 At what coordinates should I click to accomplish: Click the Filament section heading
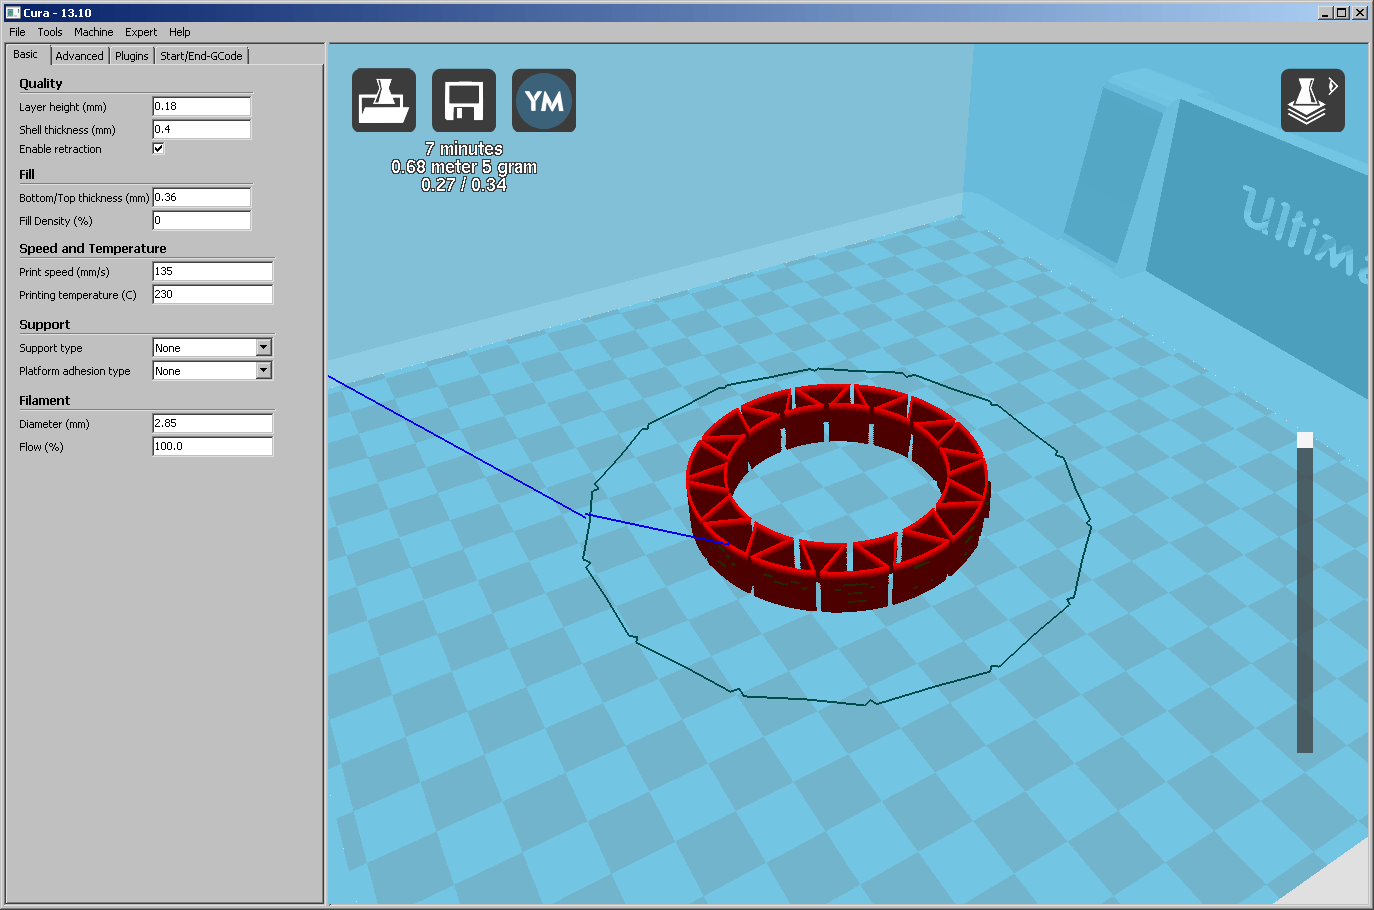pyautogui.click(x=45, y=401)
